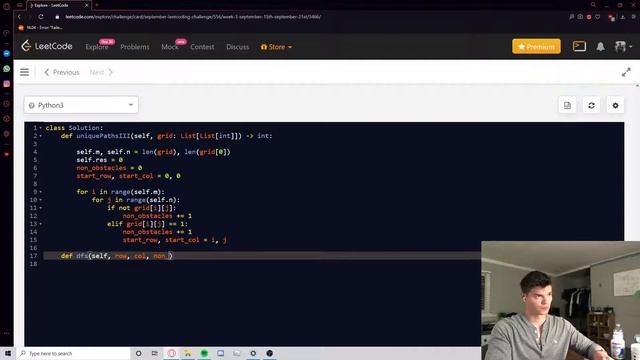
Task: Open the Discuss forum
Action: coord(238,47)
